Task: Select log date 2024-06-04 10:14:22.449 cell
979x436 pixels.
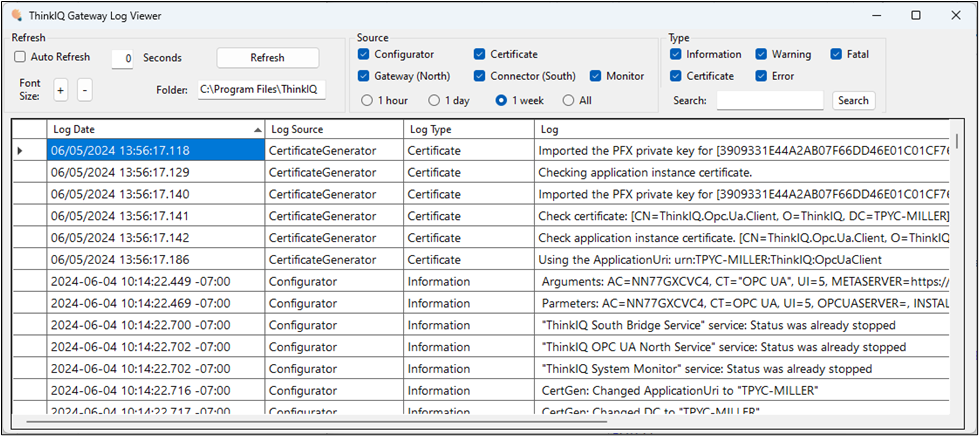Action: [156, 282]
